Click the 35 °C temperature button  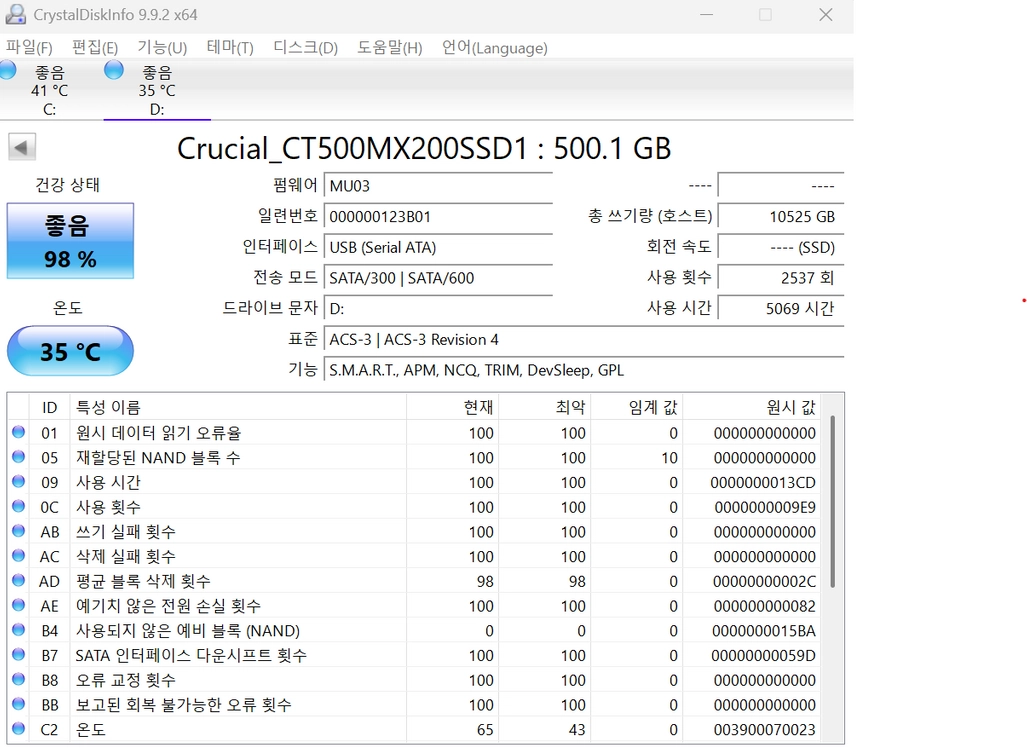[x=71, y=351]
